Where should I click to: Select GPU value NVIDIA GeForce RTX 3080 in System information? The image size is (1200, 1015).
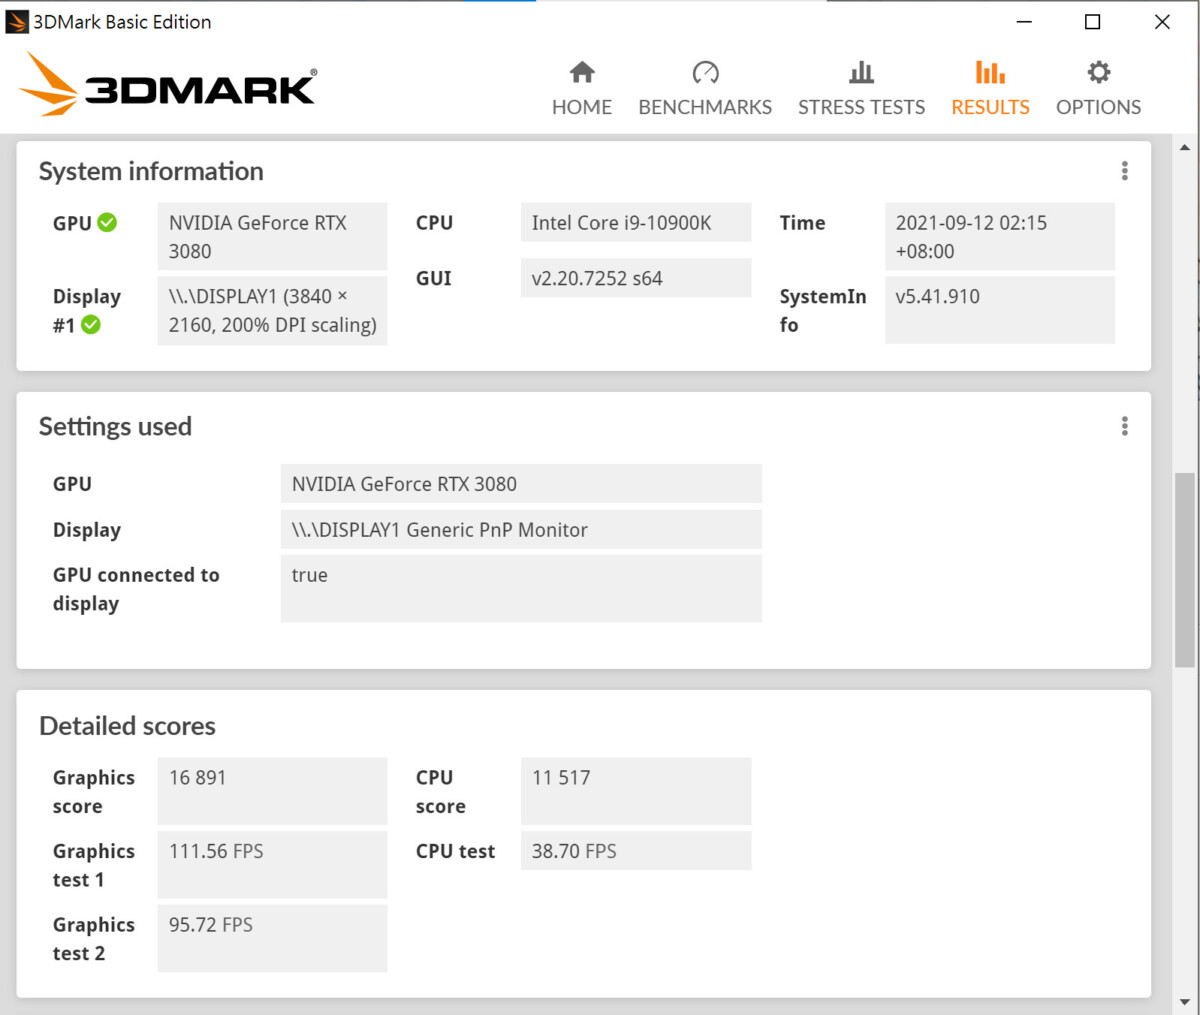[272, 237]
